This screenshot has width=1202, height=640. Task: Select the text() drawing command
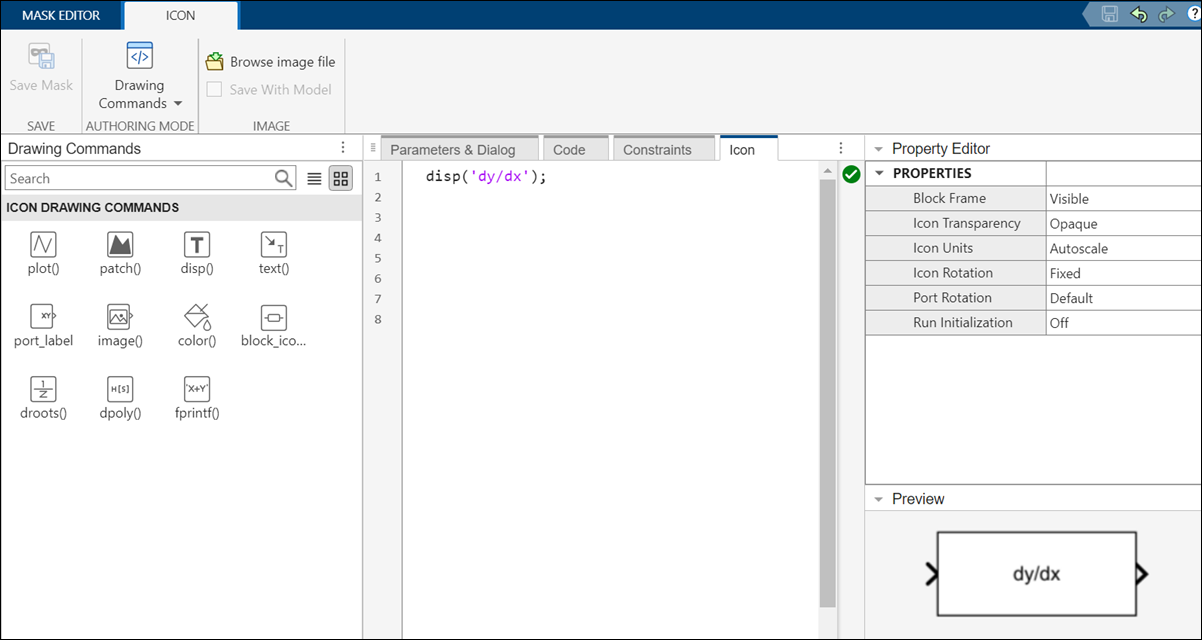point(272,253)
